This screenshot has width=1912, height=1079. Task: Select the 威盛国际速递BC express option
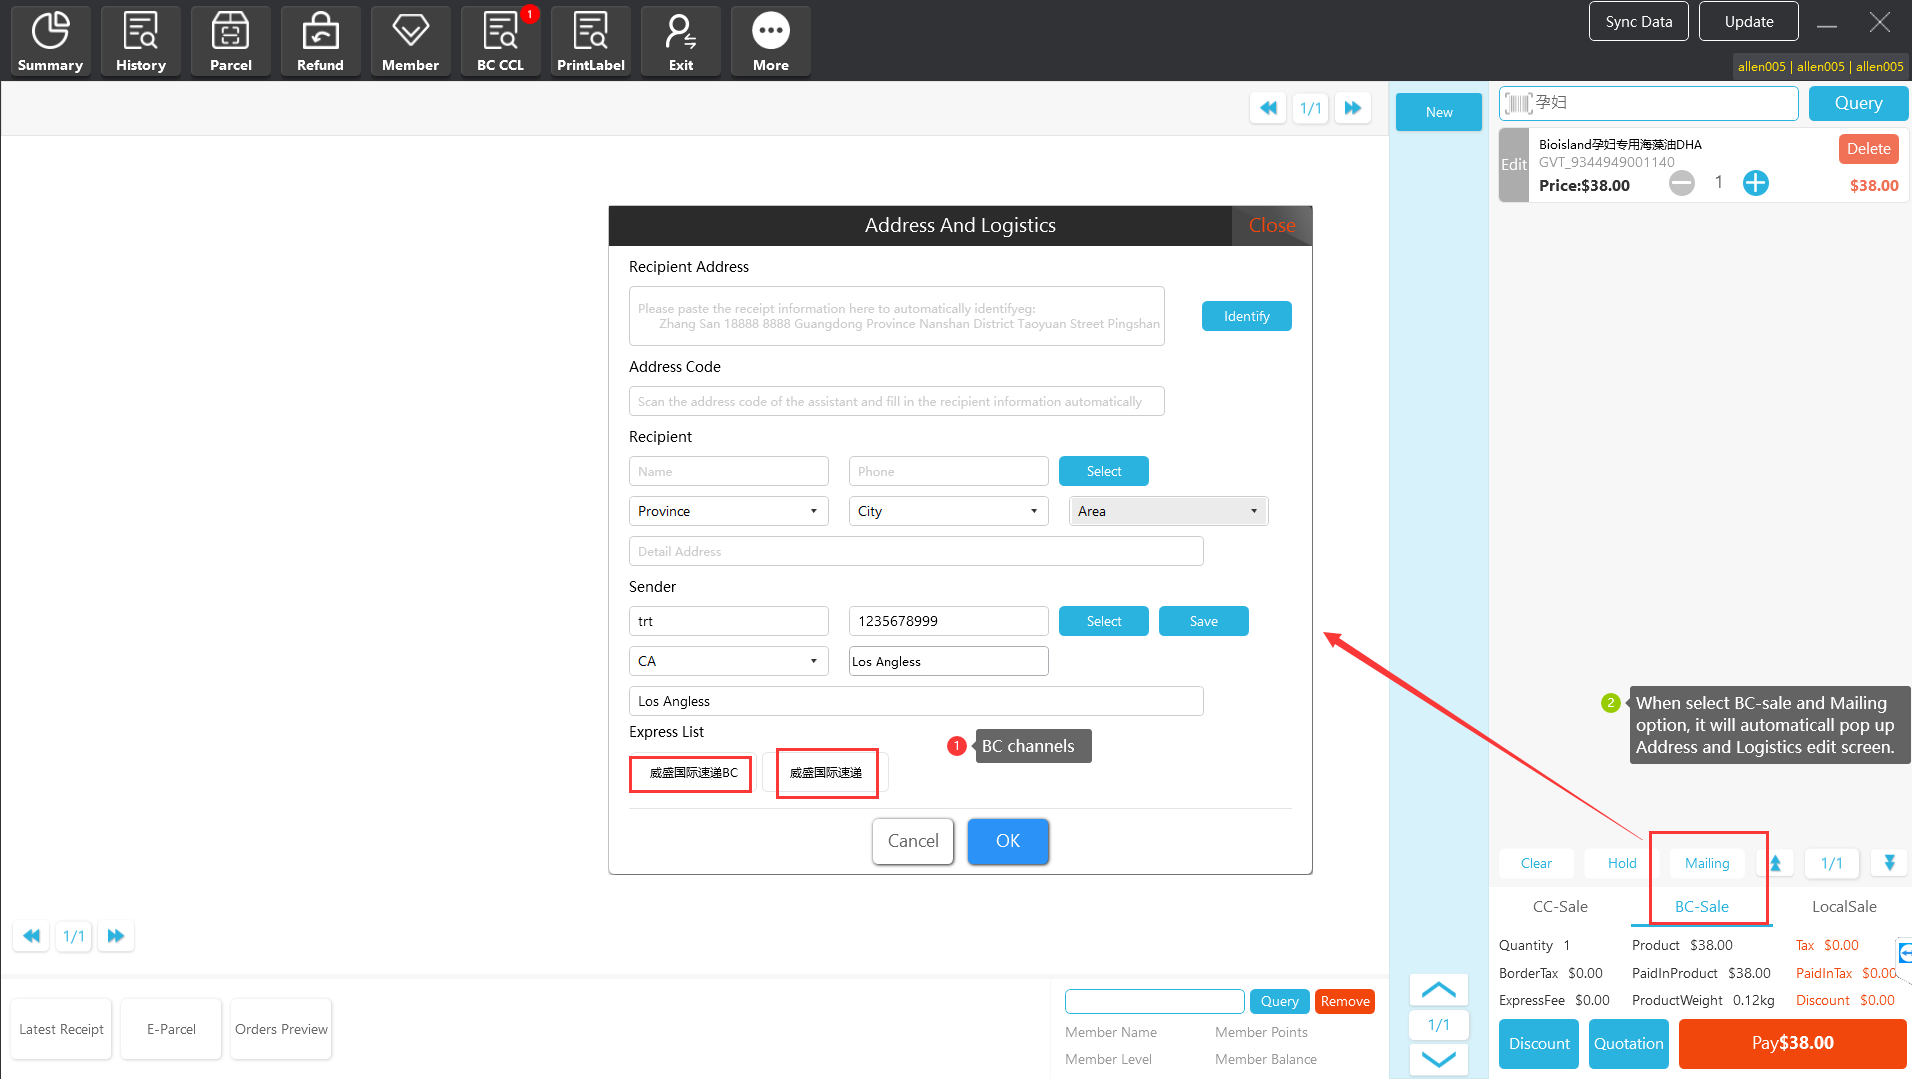pyautogui.click(x=691, y=773)
